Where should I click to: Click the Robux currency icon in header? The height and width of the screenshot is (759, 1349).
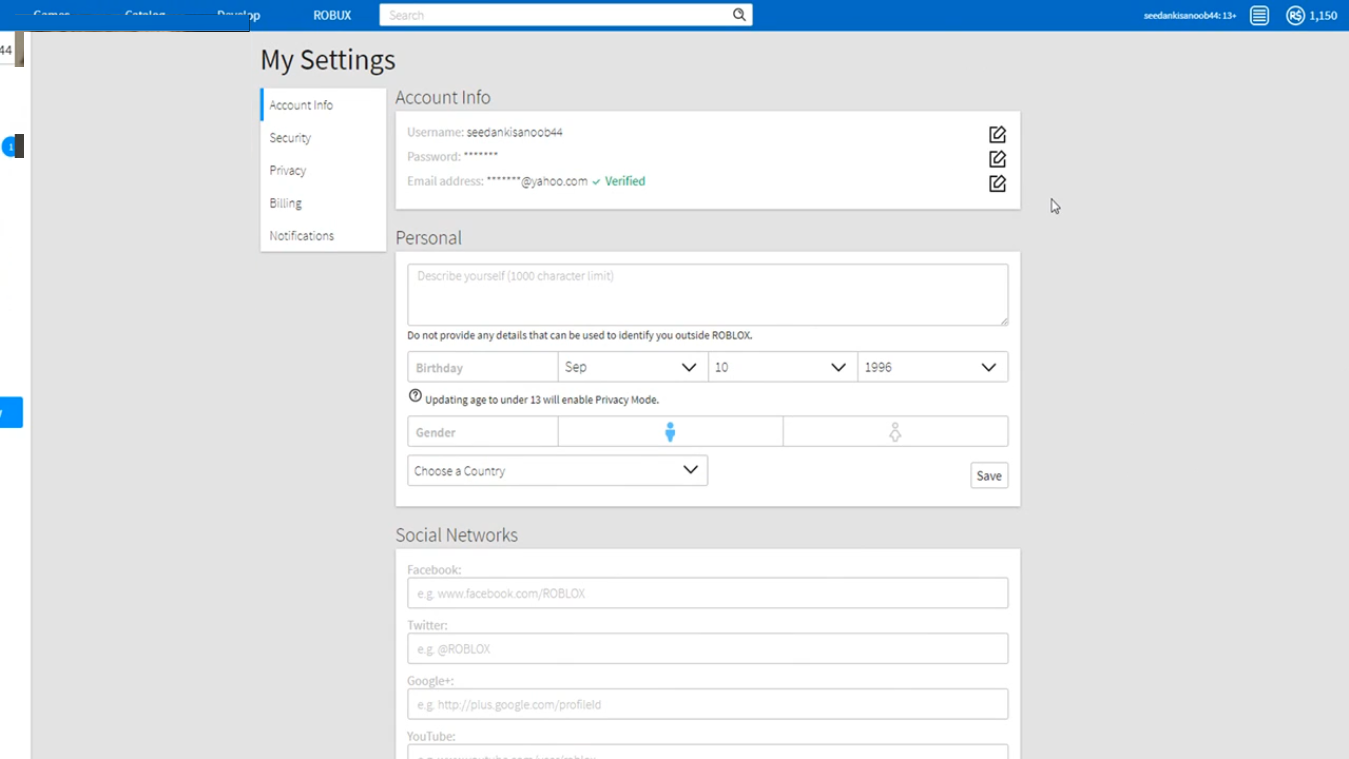1295,16
